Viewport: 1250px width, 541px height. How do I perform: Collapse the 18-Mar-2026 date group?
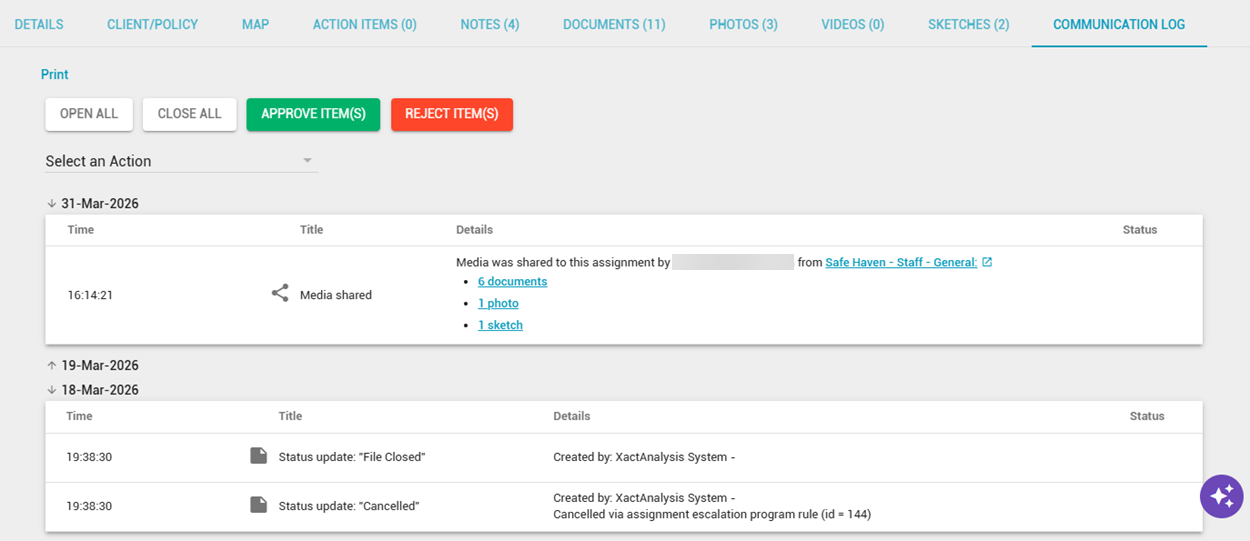52,390
